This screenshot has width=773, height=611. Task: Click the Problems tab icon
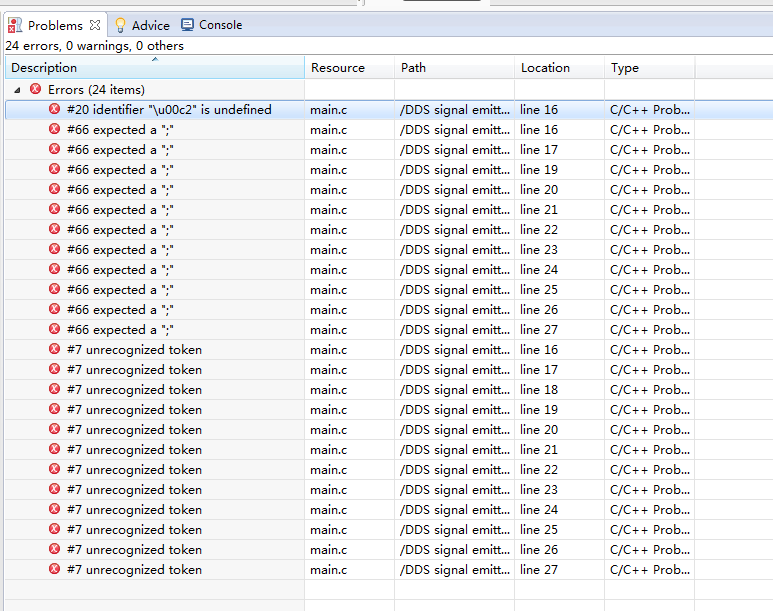[15, 25]
